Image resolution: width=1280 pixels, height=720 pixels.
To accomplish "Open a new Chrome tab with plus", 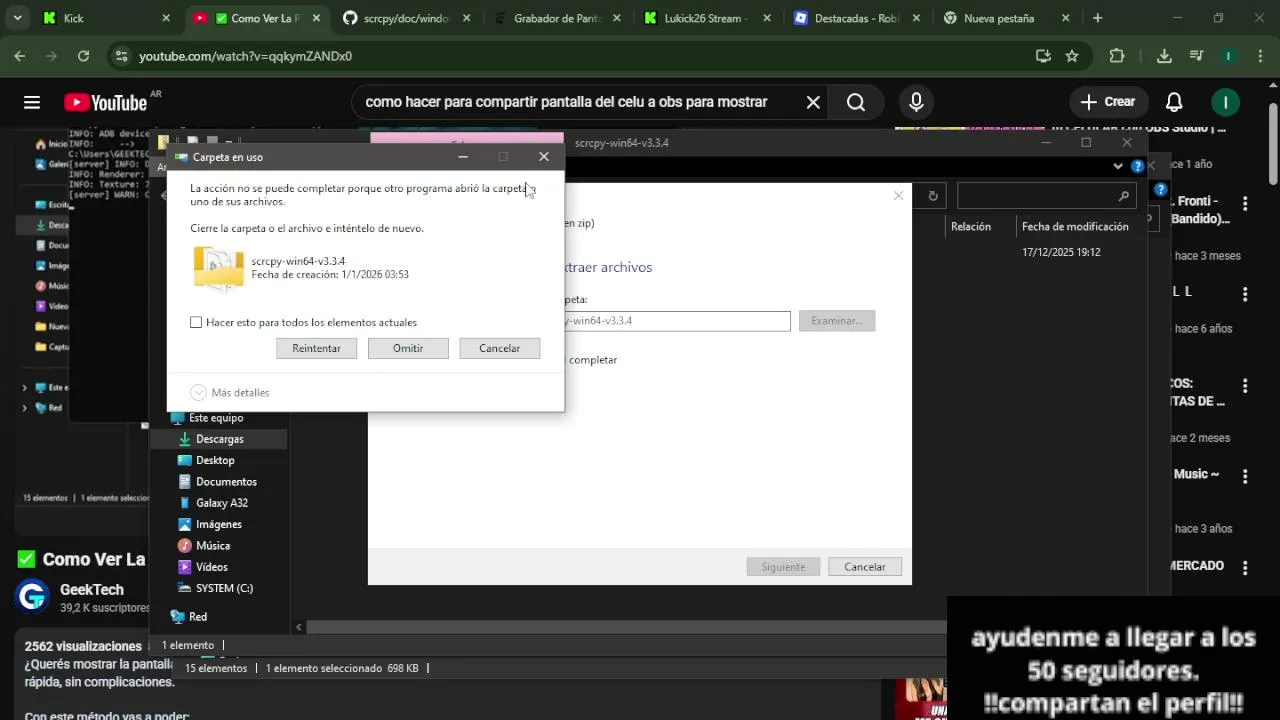I will coord(1097,18).
